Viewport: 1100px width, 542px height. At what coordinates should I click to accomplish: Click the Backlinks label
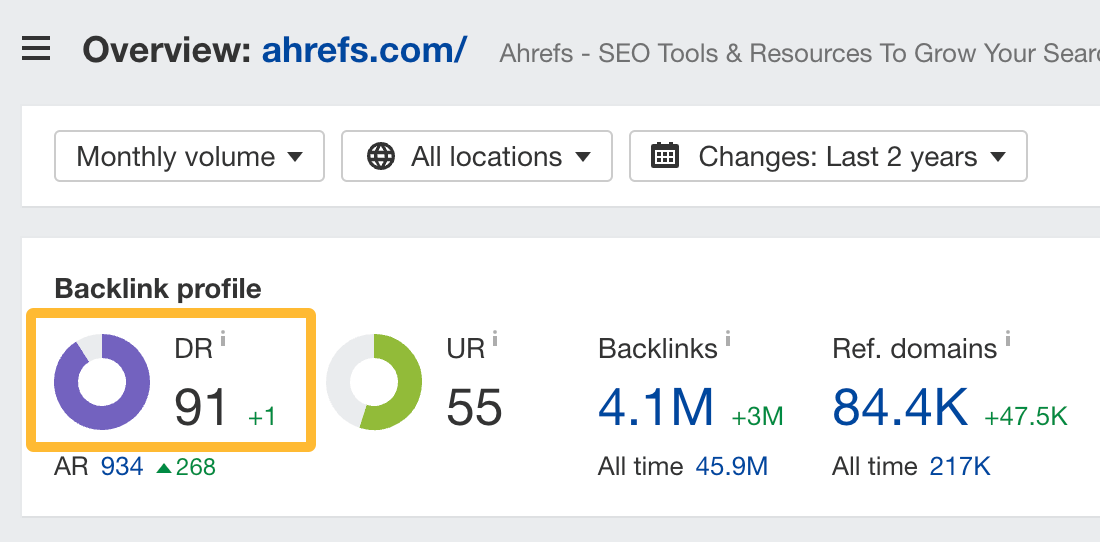pyautogui.click(x=657, y=348)
